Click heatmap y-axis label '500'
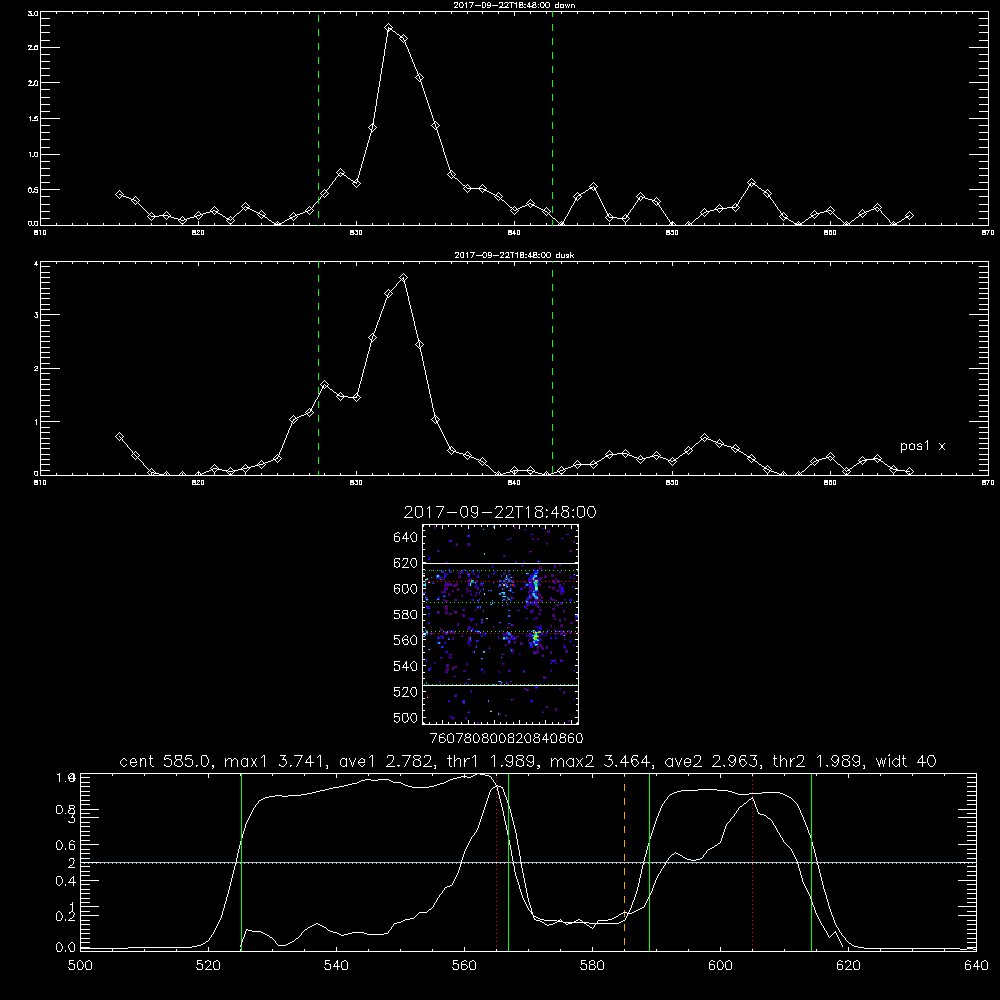 406,717
